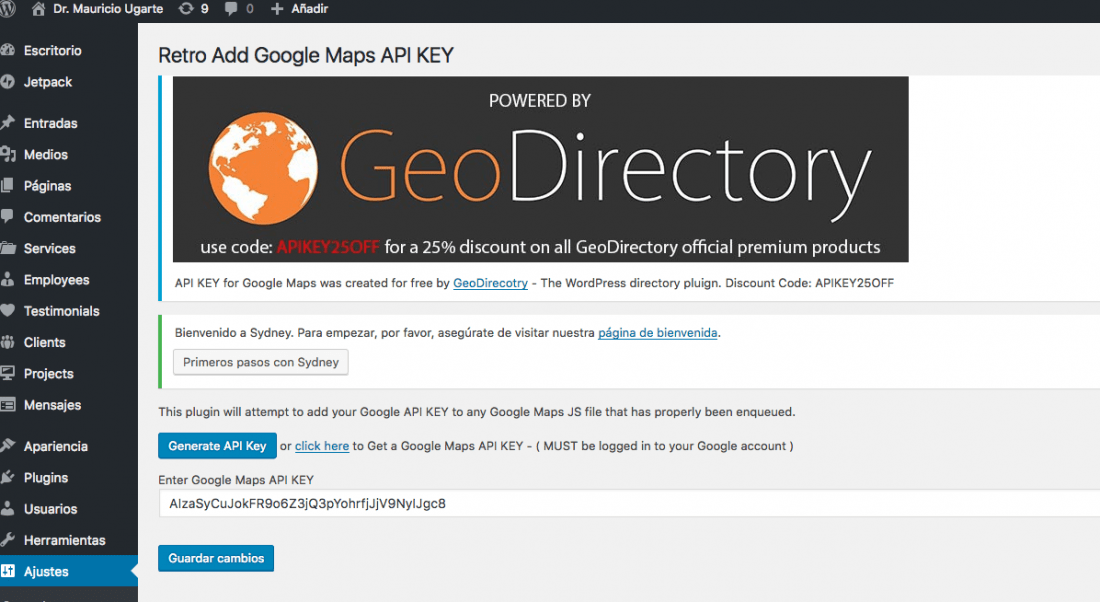Follow the click here link for API key
Screen dimensions: 1100x602
click(321, 446)
